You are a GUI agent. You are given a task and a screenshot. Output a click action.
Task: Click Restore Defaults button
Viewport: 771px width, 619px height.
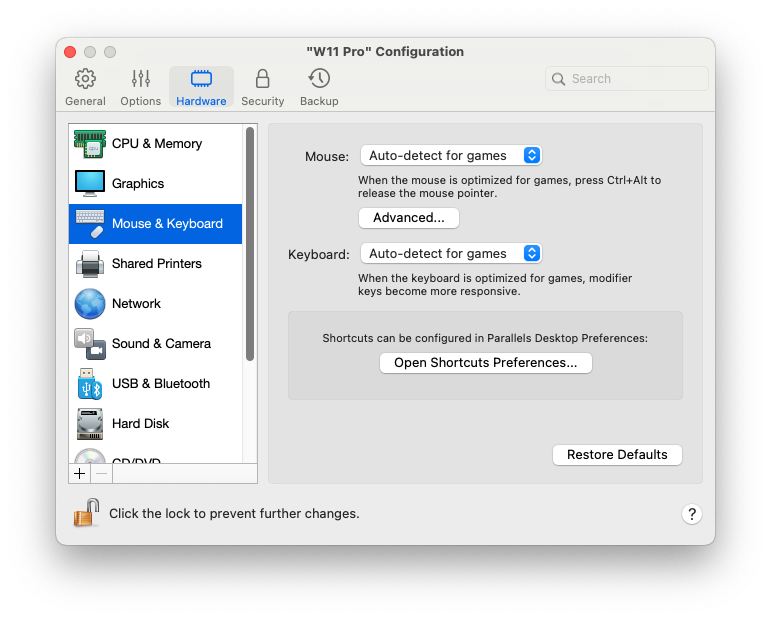point(617,455)
